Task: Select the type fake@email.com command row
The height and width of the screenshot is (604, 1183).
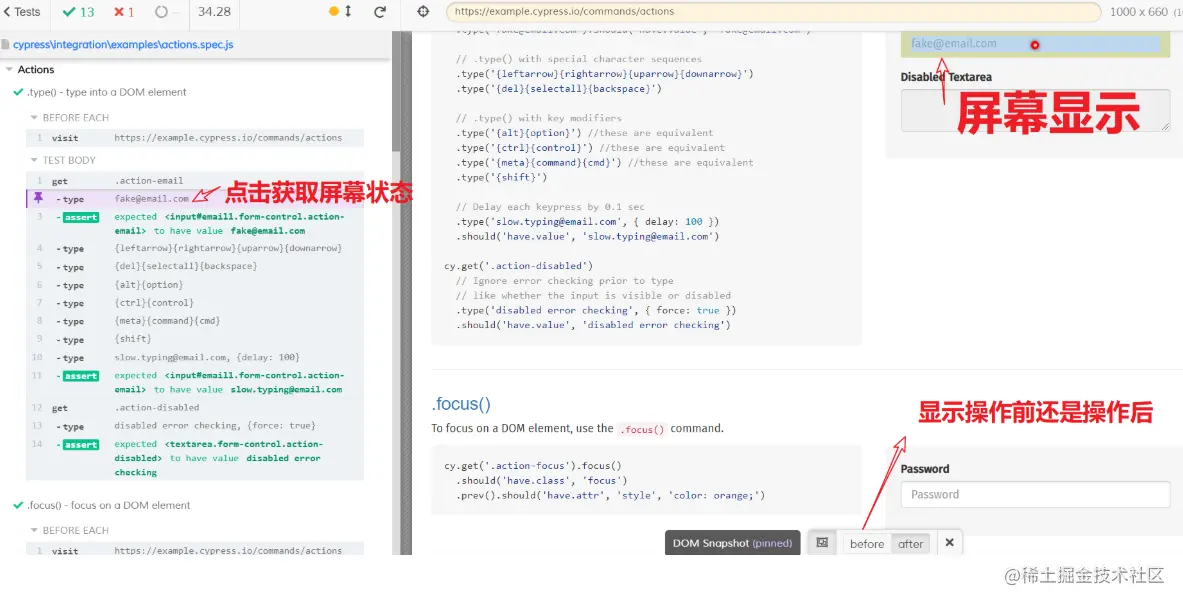Action: [195, 199]
